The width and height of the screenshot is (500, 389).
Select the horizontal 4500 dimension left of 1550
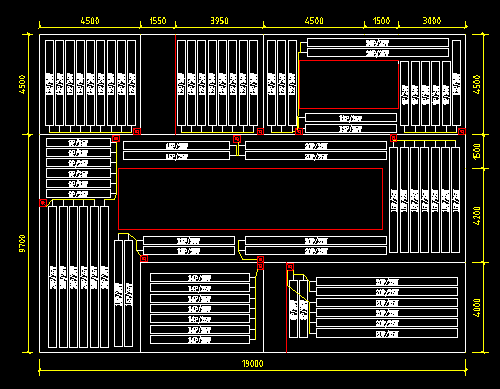pos(90,21)
